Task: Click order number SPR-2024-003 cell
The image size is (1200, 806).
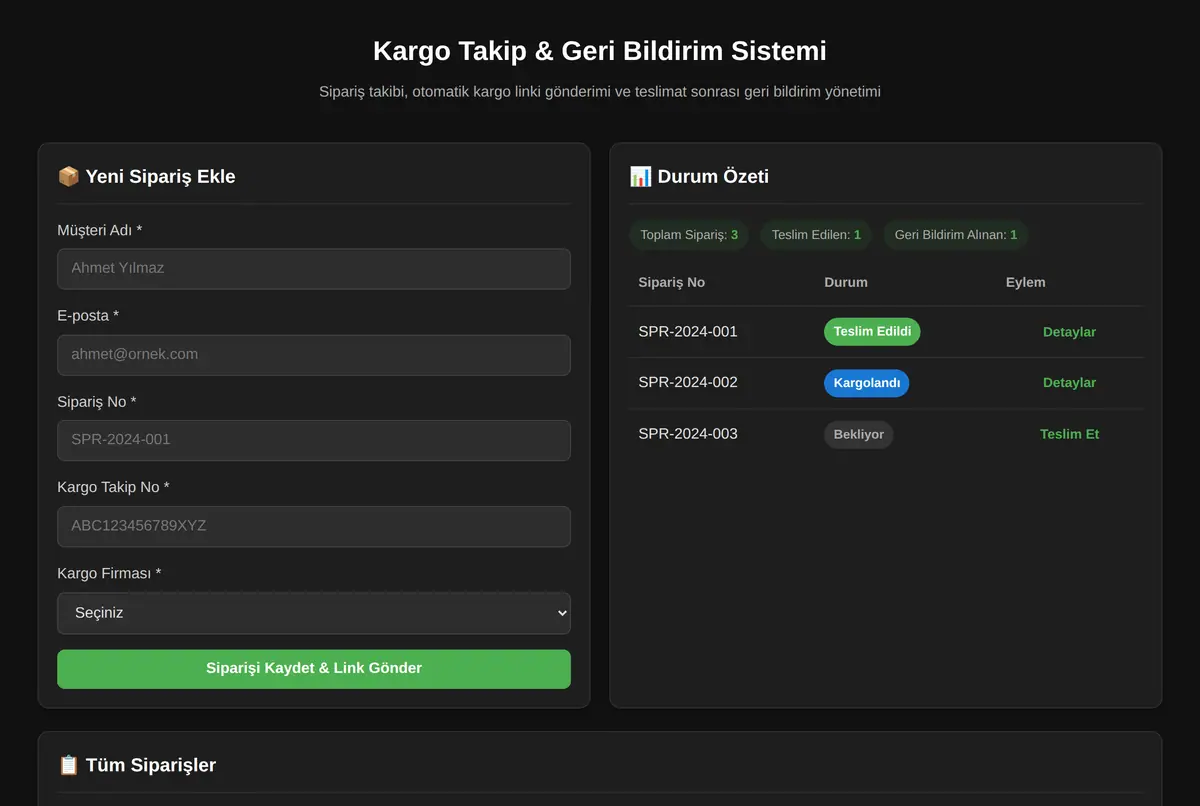Action: (688, 434)
